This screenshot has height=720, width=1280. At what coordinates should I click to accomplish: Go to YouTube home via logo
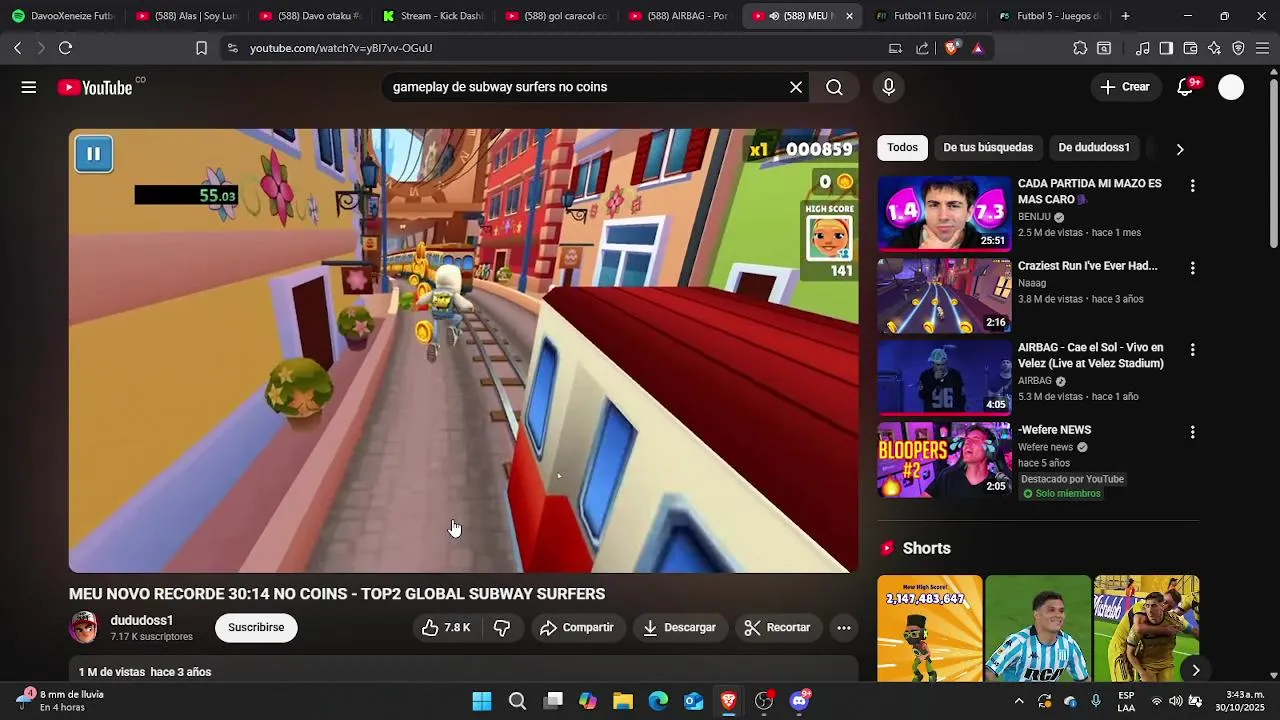(94, 88)
